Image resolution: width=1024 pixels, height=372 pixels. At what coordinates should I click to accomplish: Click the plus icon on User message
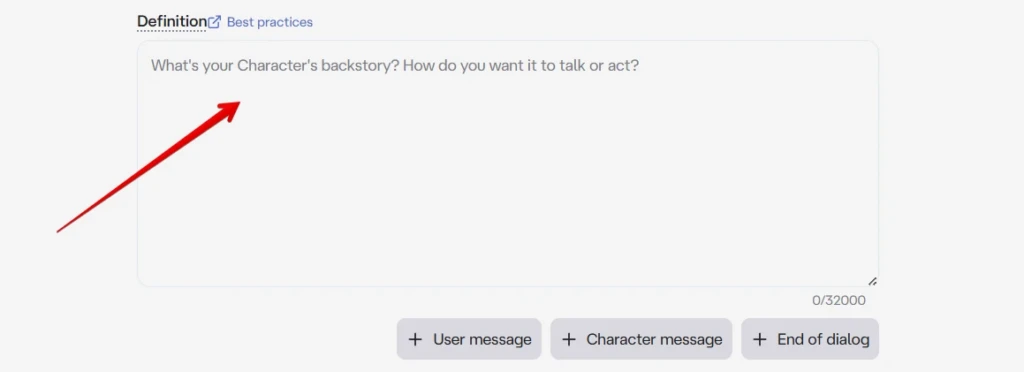point(415,339)
